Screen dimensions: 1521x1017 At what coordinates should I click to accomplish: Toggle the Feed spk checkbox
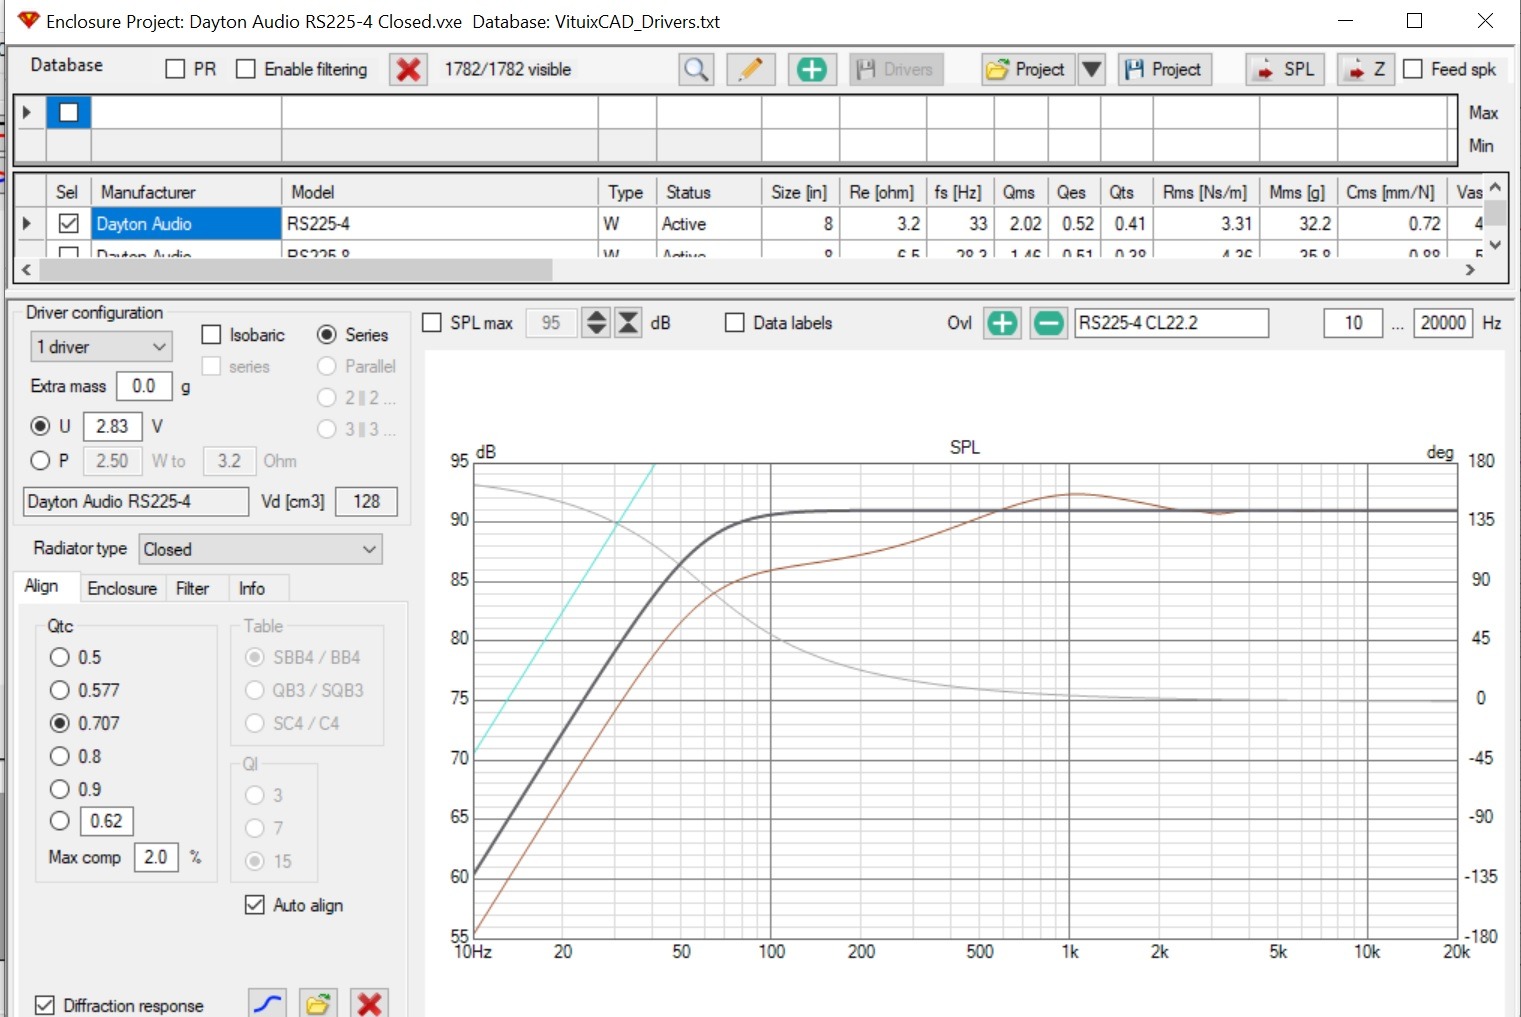(x=1413, y=69)
